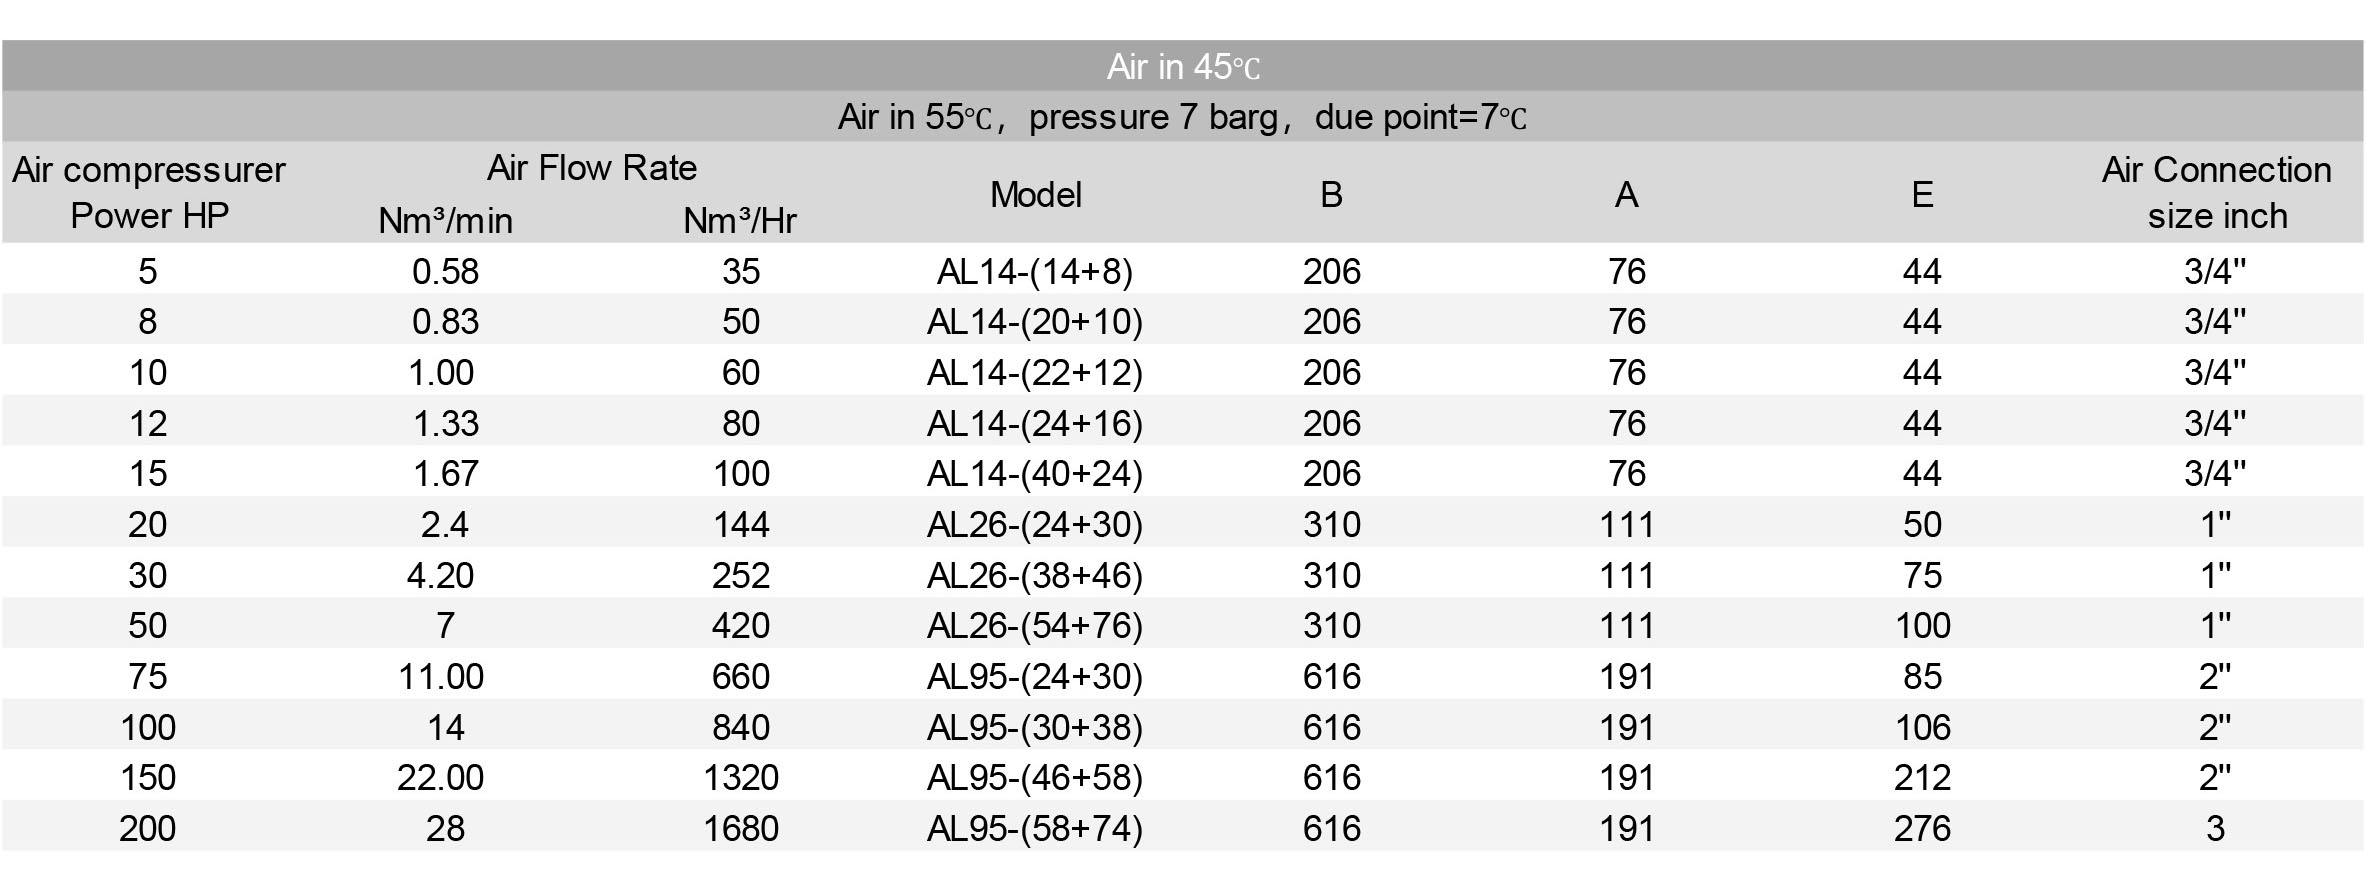Select the 'Air Connection size inch' header

(2216, 193)
